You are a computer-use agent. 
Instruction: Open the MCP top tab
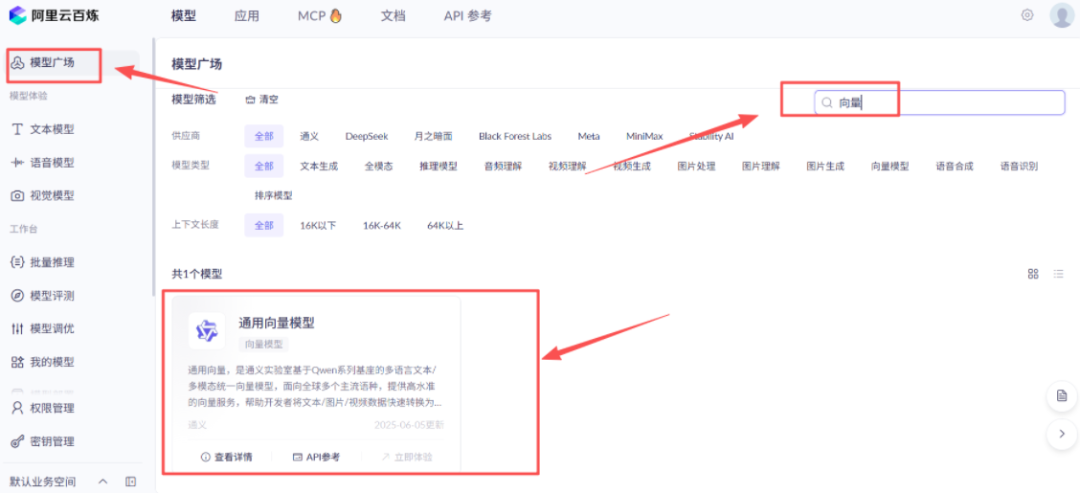point(320,16)
